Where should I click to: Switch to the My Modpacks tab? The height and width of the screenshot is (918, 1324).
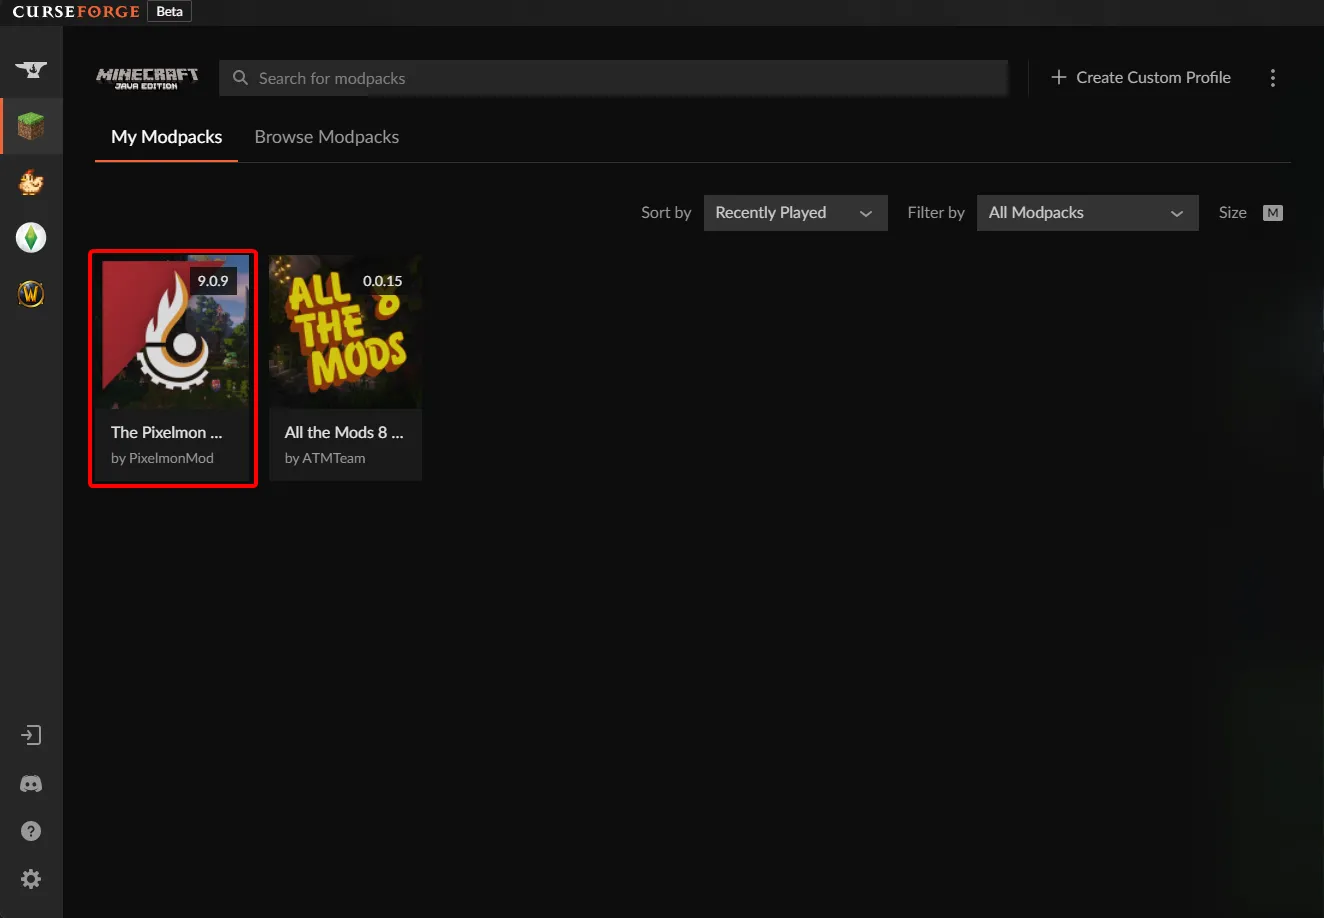click(x=167, y=137)
